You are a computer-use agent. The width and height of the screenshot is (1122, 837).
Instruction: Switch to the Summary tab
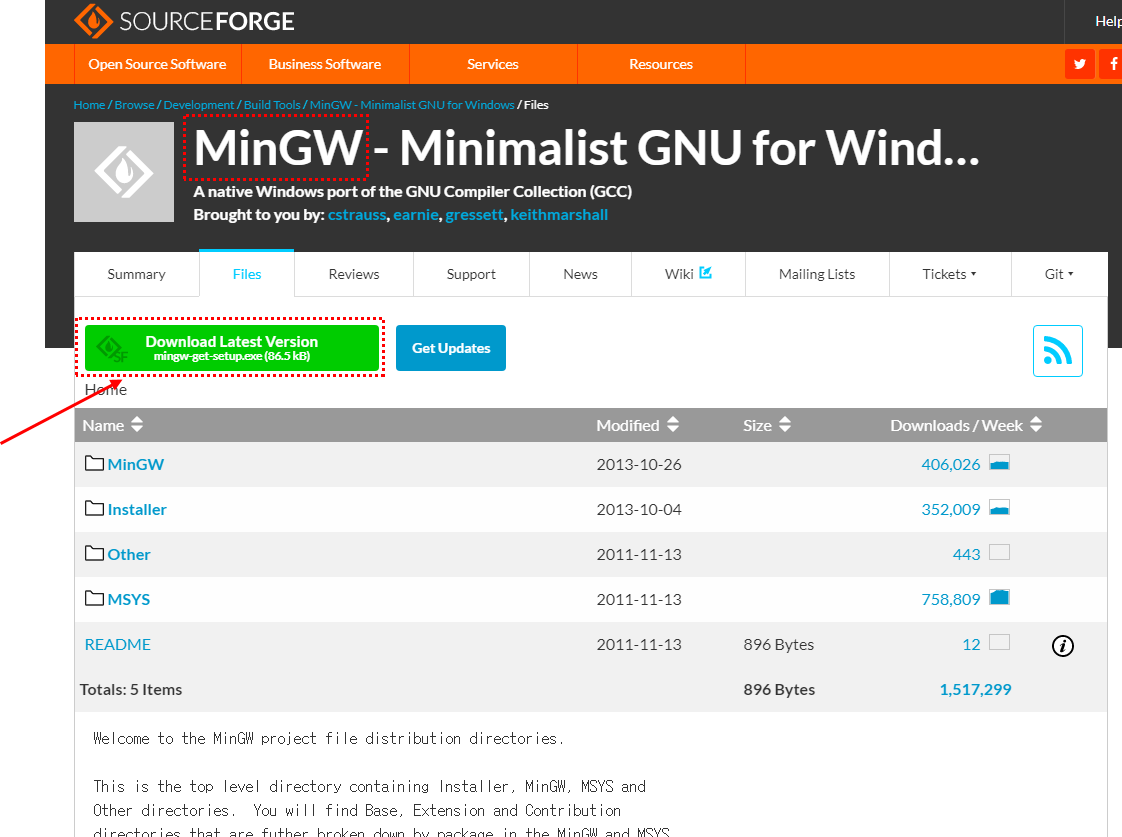pos(137,274)
